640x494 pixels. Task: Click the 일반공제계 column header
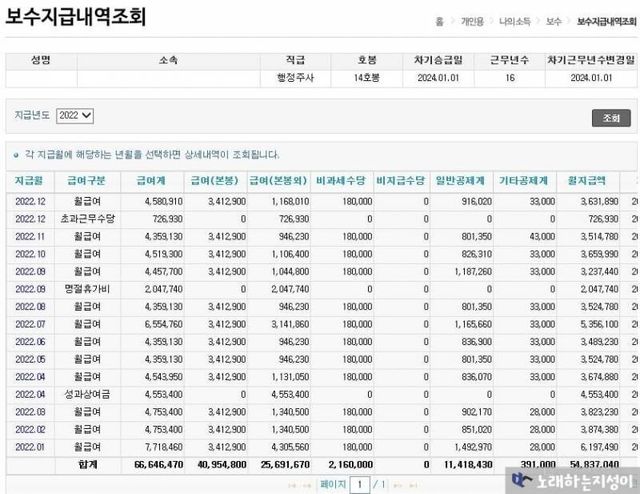[461, 181]
